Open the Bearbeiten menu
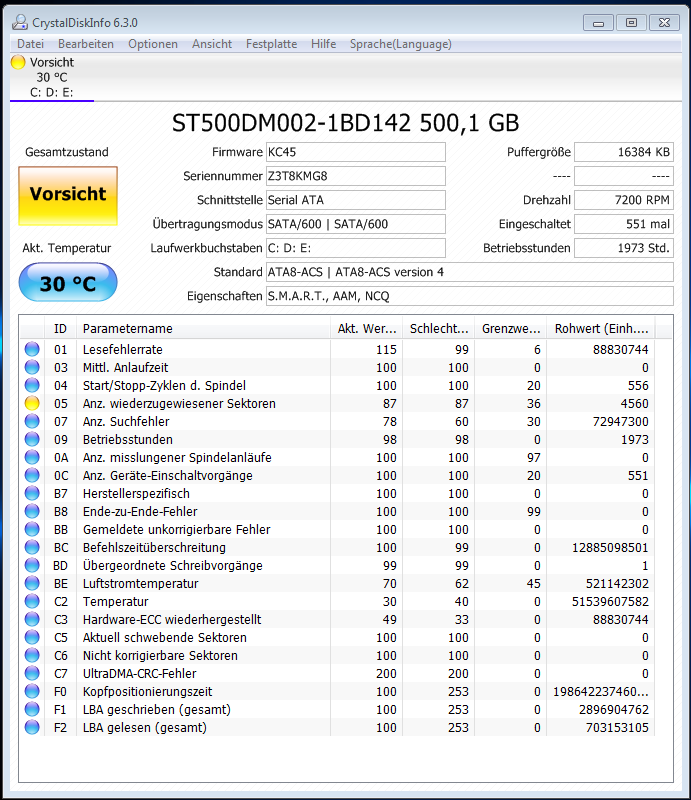691x800 pixels. click(86, 44)
